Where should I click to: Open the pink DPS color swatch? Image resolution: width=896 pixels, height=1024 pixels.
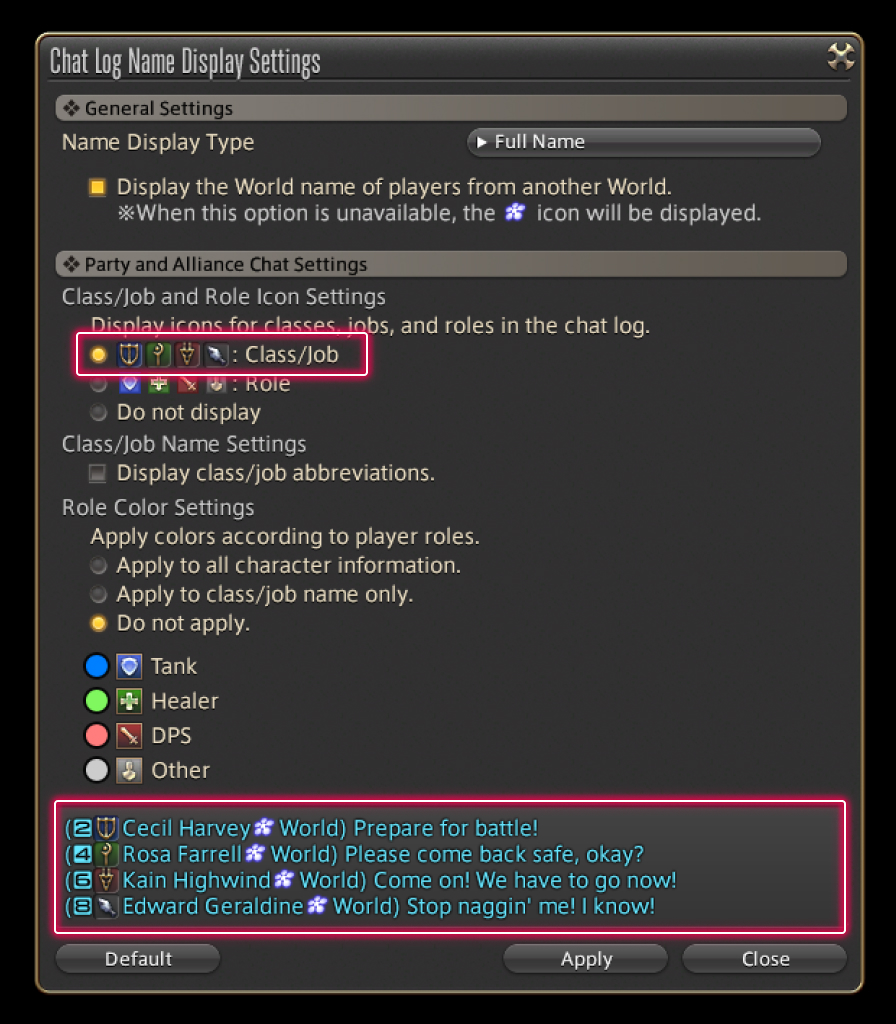(97, 735)
